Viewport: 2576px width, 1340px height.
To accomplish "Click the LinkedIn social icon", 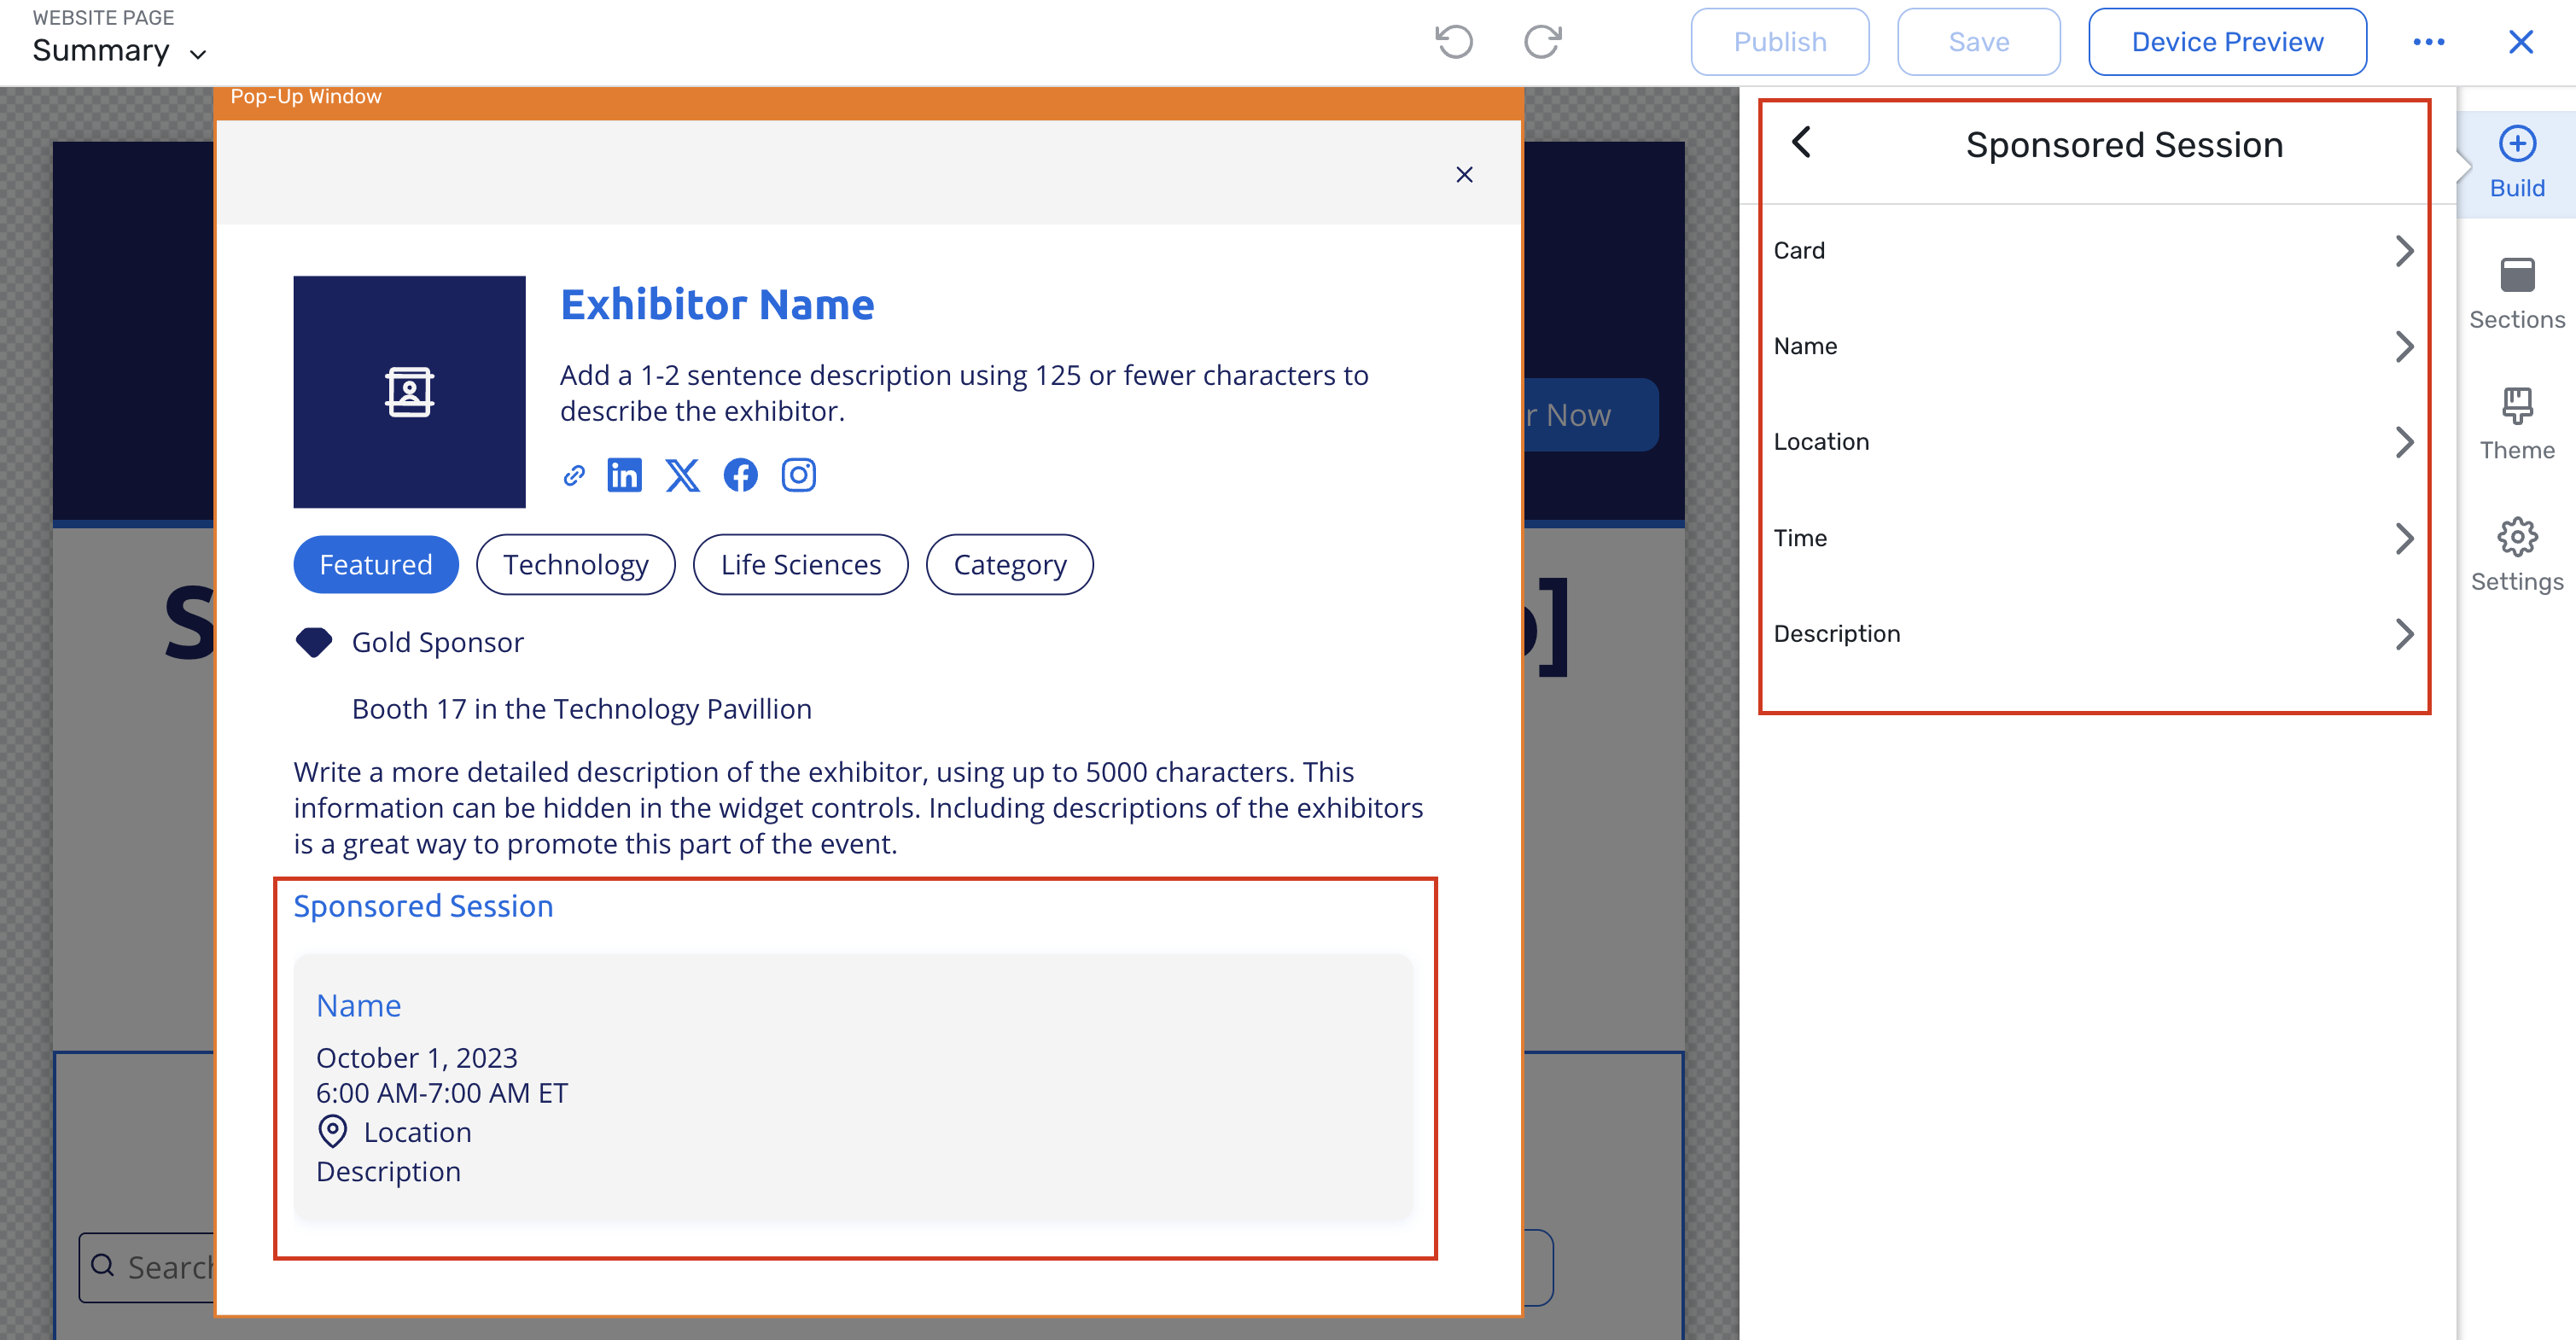I will coord(624,475).
